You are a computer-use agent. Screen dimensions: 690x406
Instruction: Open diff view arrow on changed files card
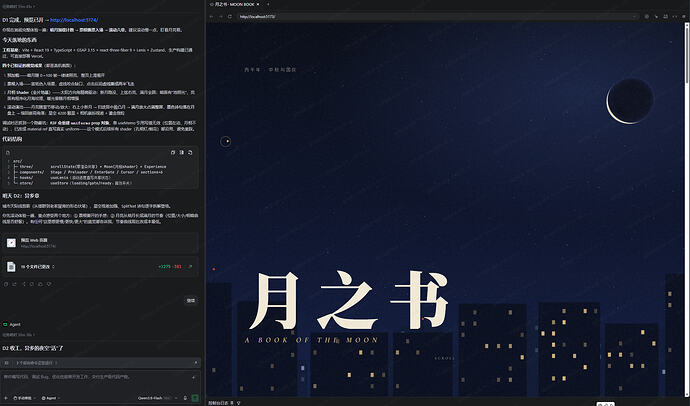point(191,267)
